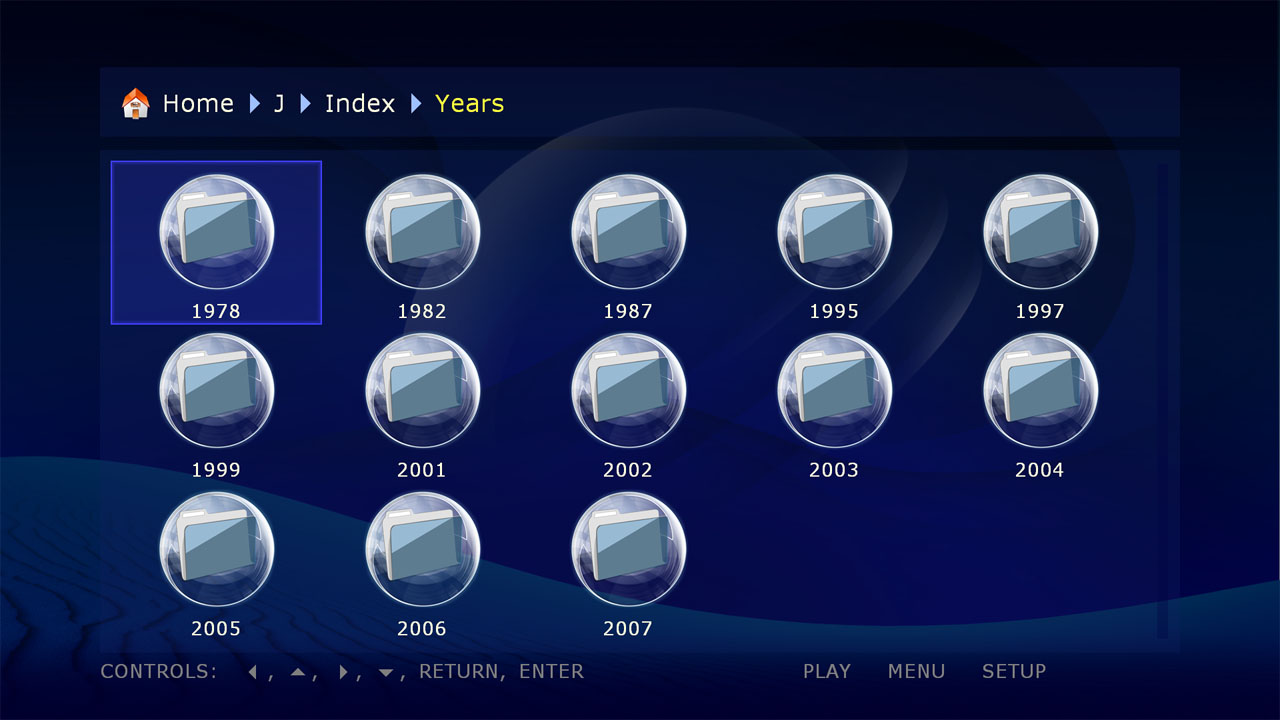This screenshot has height=720, width=1280.
Task: Open the 1999 year folder
Action: point(216,391)
